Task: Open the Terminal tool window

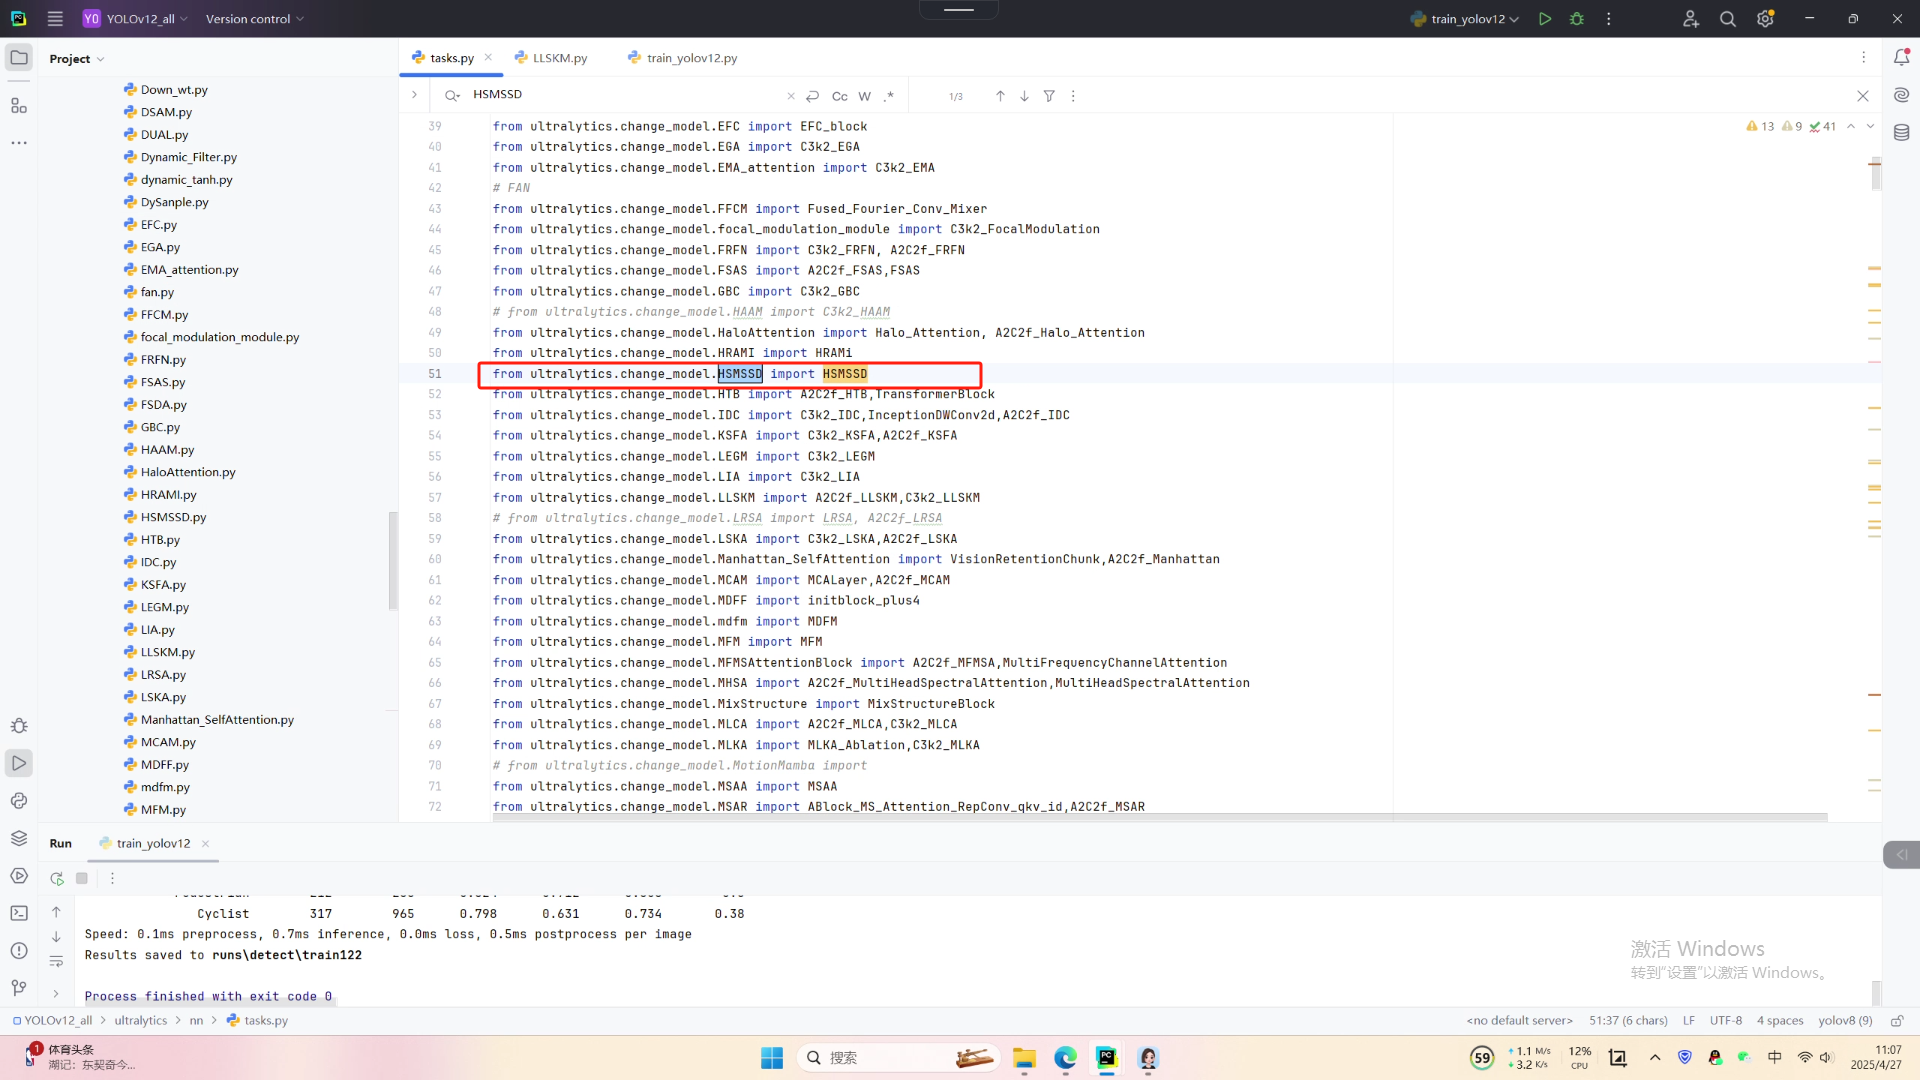Action: pyautogui.click(x=19, y=913)
